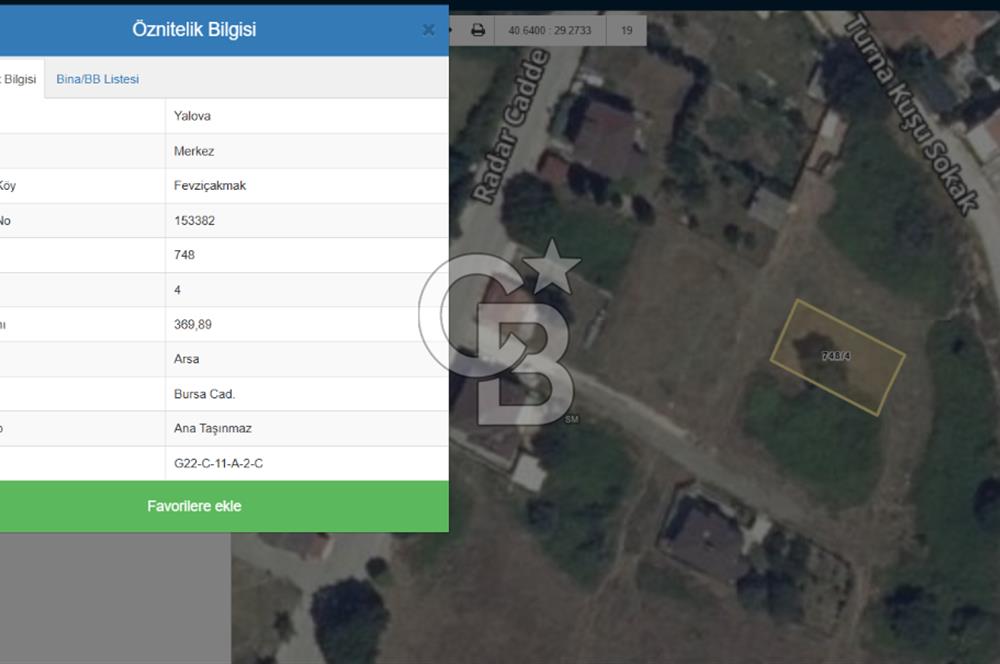
Task: Close the Öznitelik Bilgisi panel
Action: [x=428, y=30]
